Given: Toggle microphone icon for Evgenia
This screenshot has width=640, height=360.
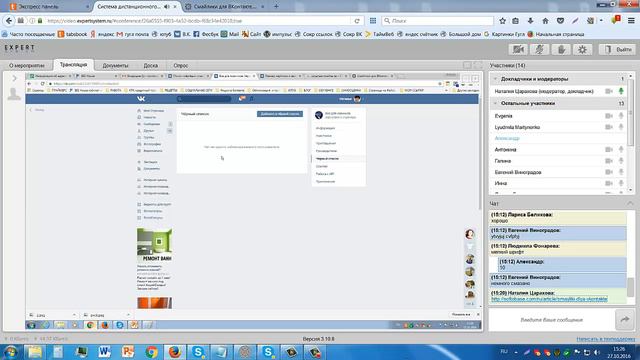Looking at the screenshot, I should click(621, 116).
